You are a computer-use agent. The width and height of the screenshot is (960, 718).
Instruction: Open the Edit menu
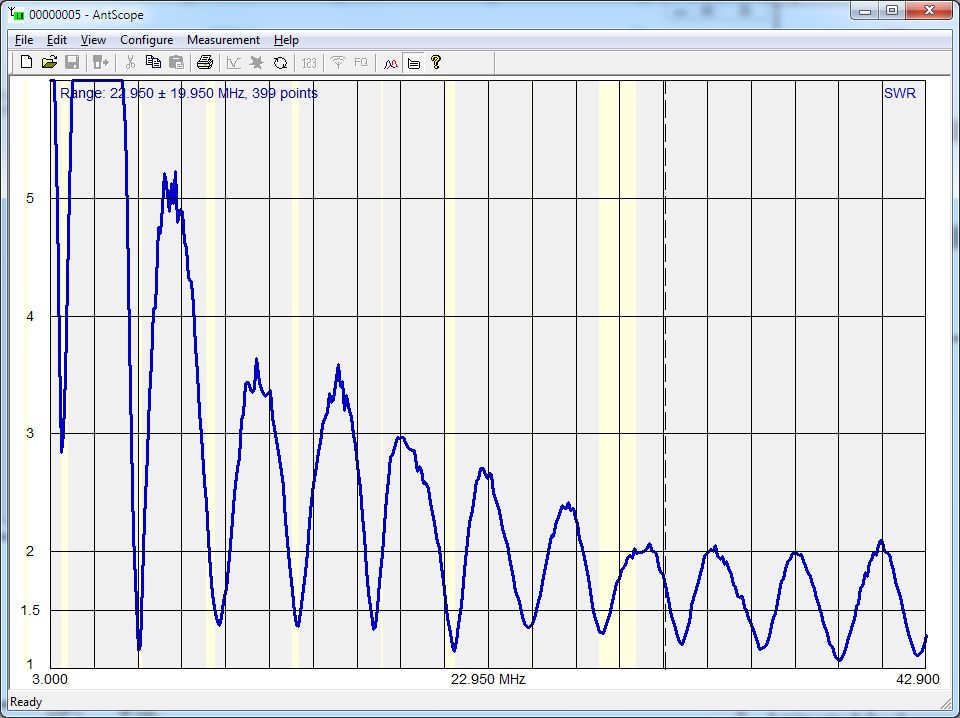[57, 40]
